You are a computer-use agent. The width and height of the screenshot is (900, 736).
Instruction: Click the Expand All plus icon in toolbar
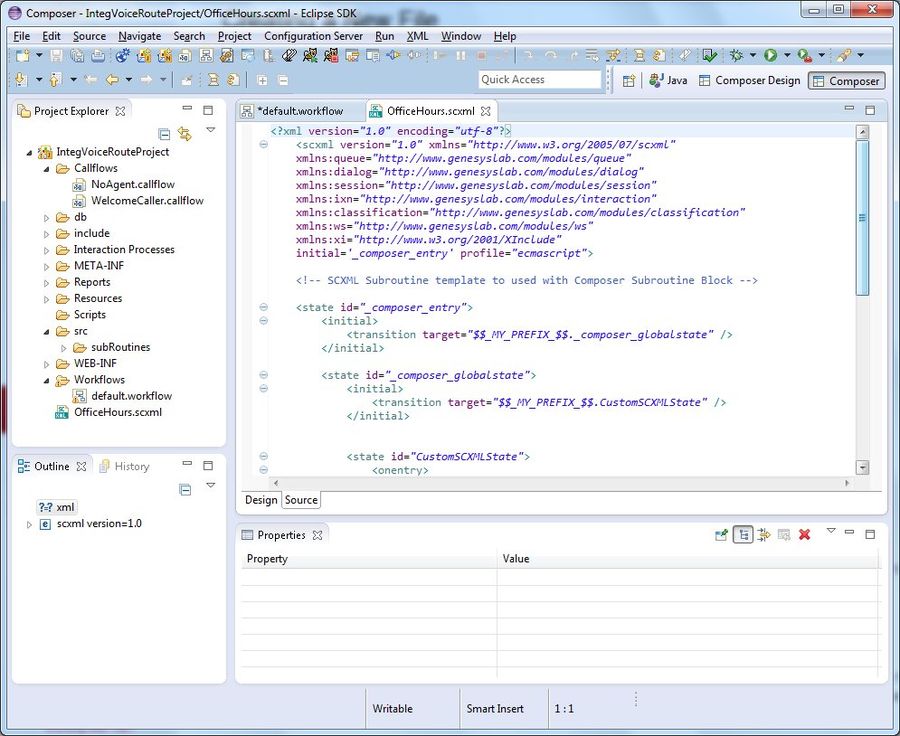[x=262, y=80]
